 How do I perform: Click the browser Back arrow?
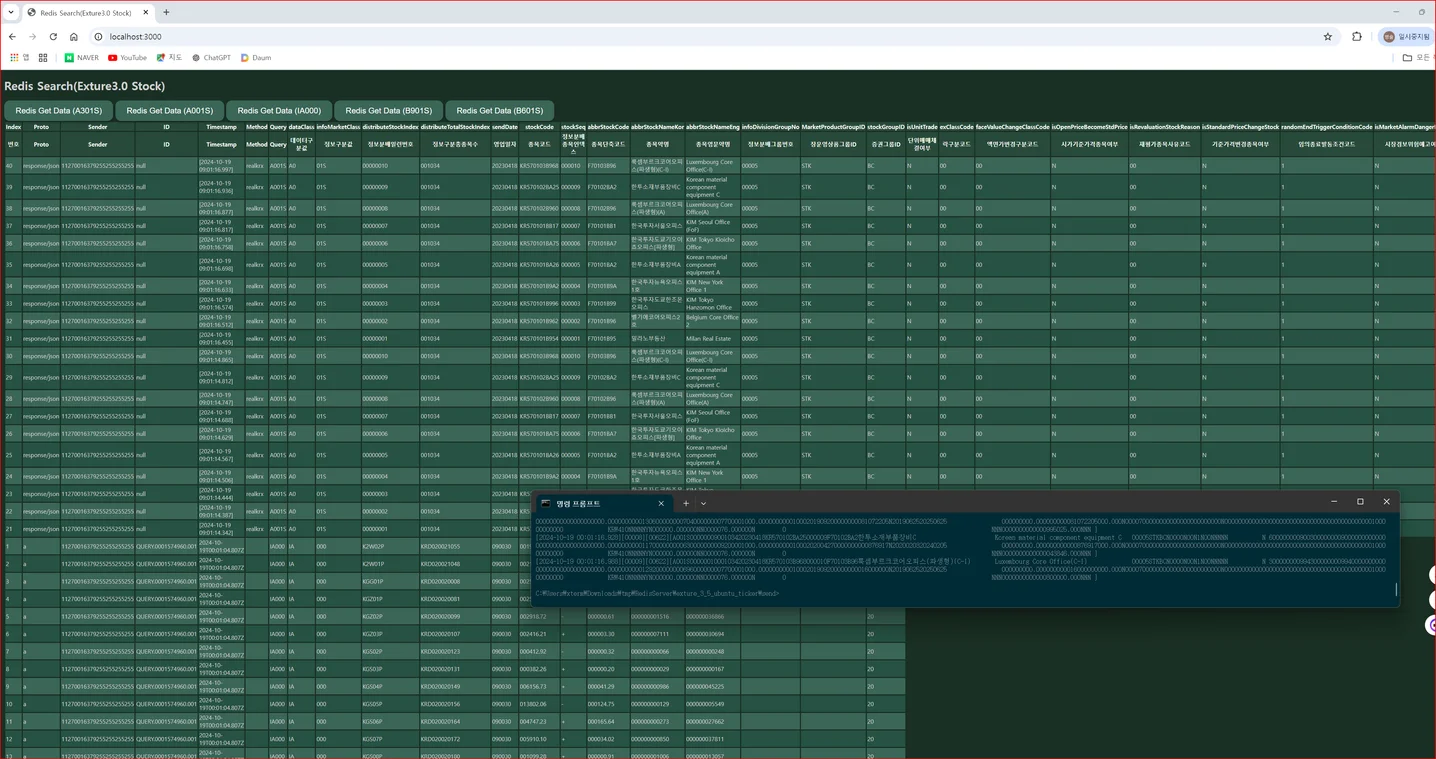pyautogui.click(x=12, y=37)
